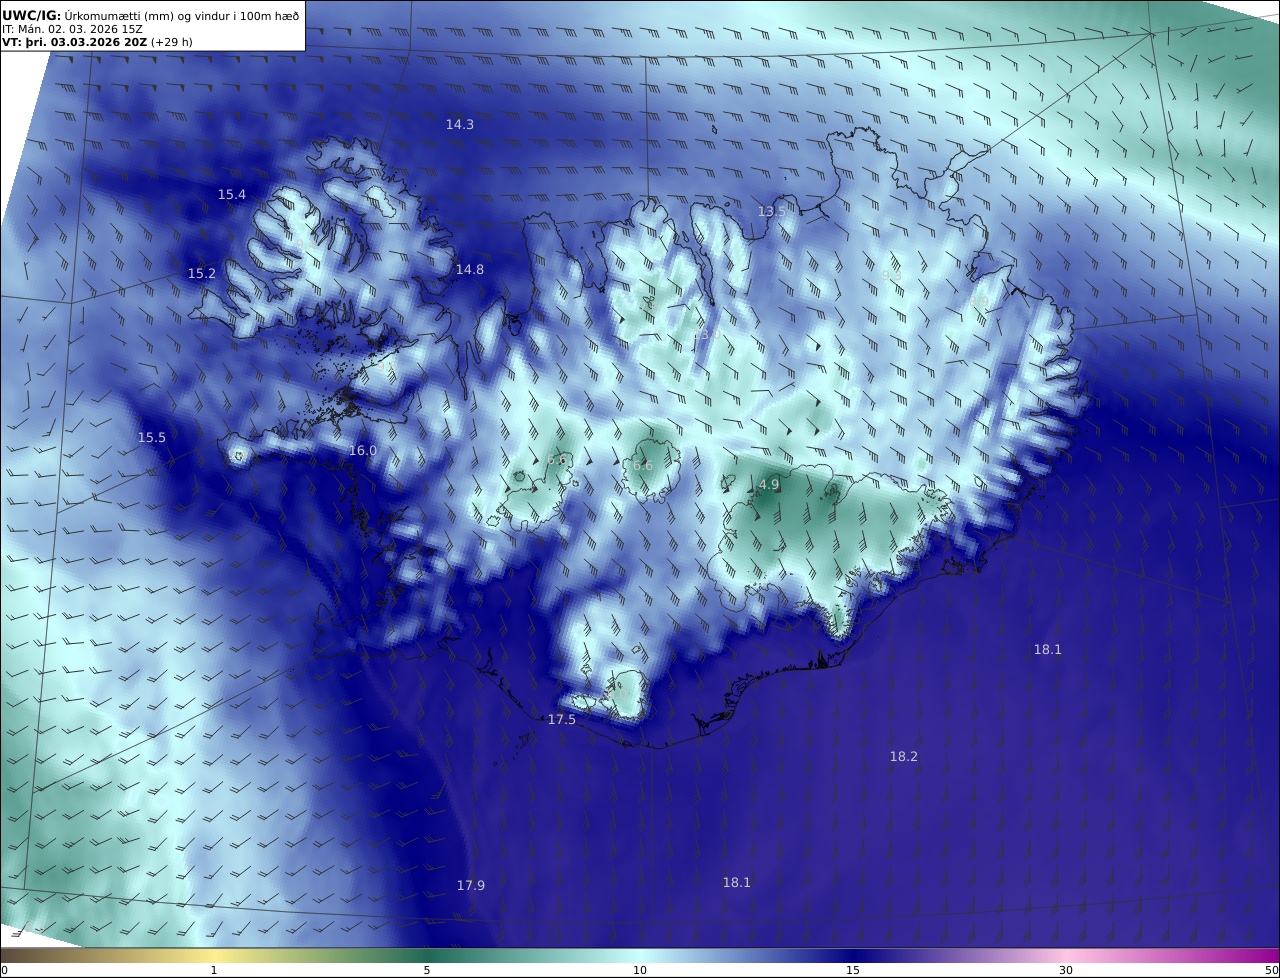This screenshot has height=978, width=1280.
Task: Click the 16.0 map value
Action: coord(363,451)
